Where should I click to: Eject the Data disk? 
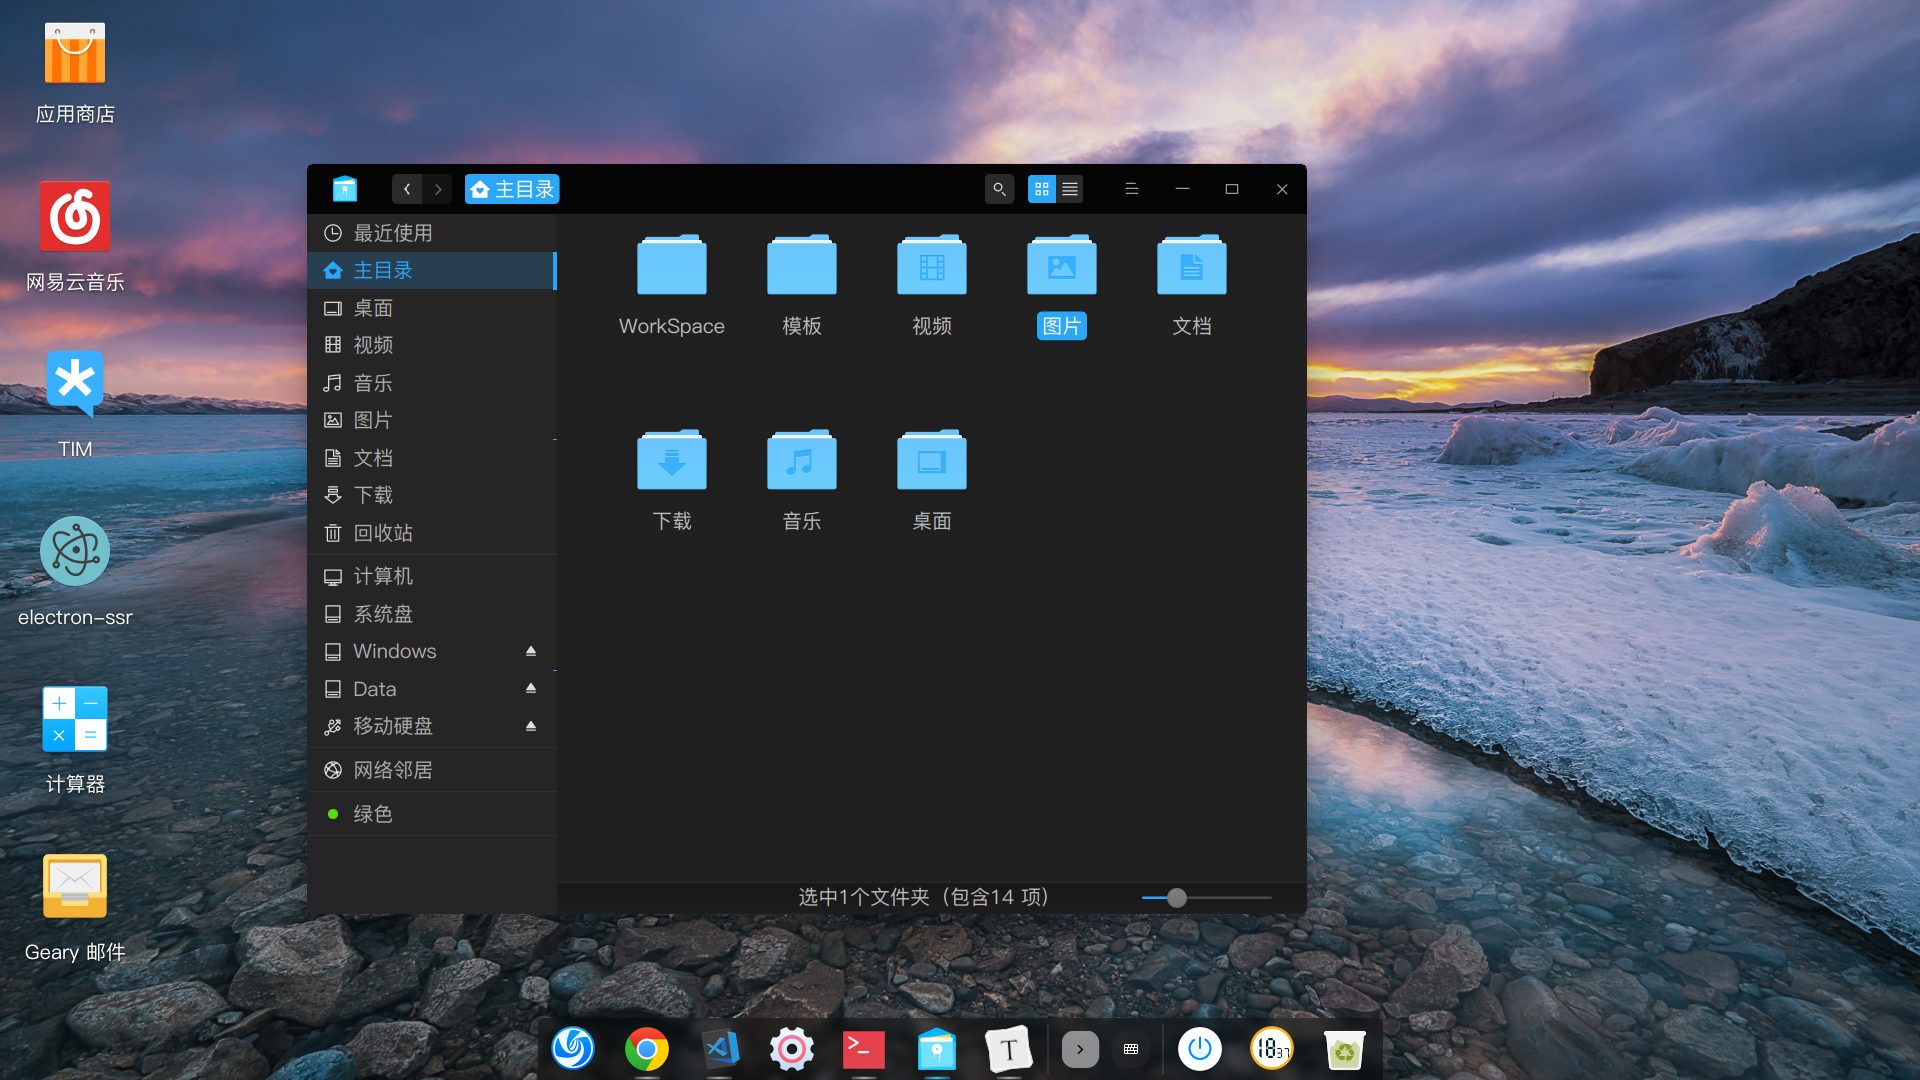(x=531, y=689)
